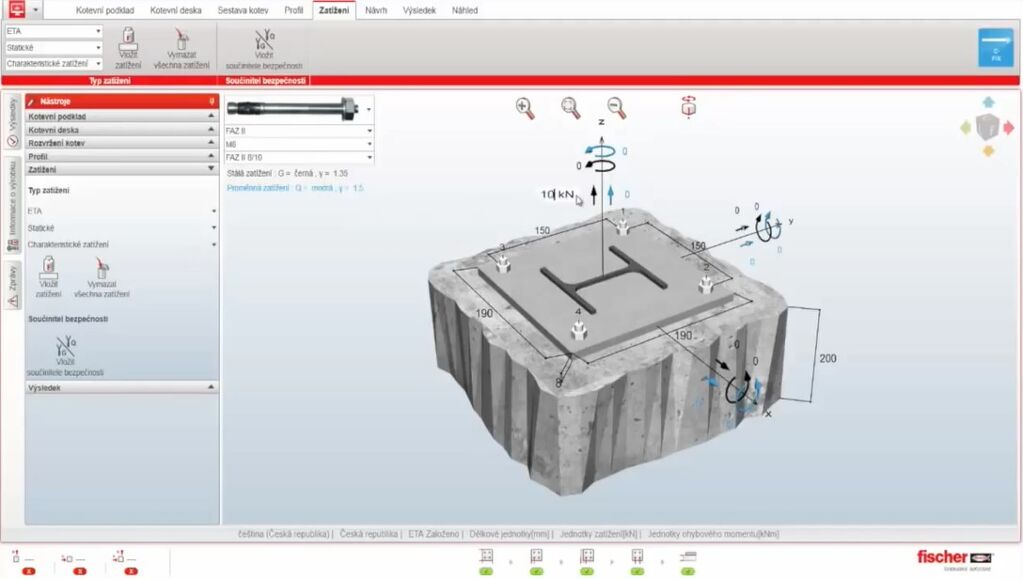
Task: Expand the Kotevní podklad section
Action: coord(121,116)
